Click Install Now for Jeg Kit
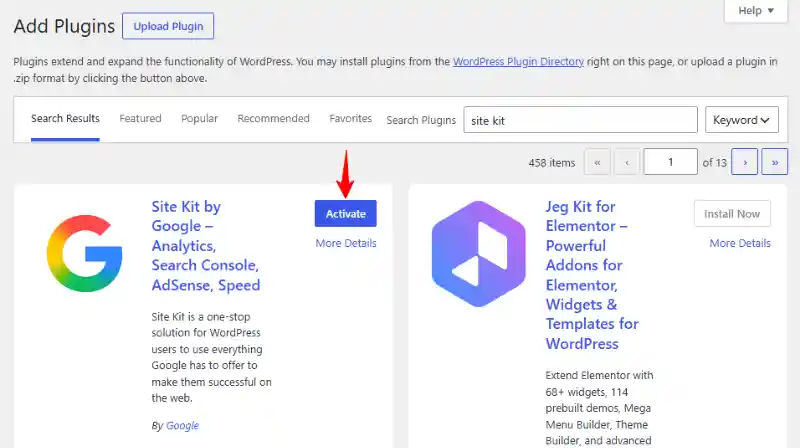800x448 pixels. point(732,214)
